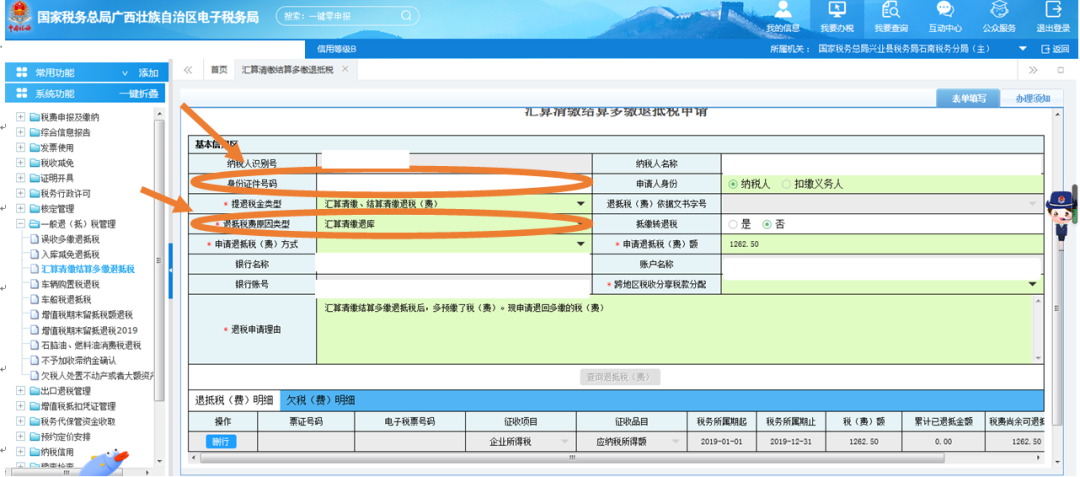Viewport: 1080px width, 477px height.
Task: Open 我的信息 from the top bar
Action: pos(782,17)
